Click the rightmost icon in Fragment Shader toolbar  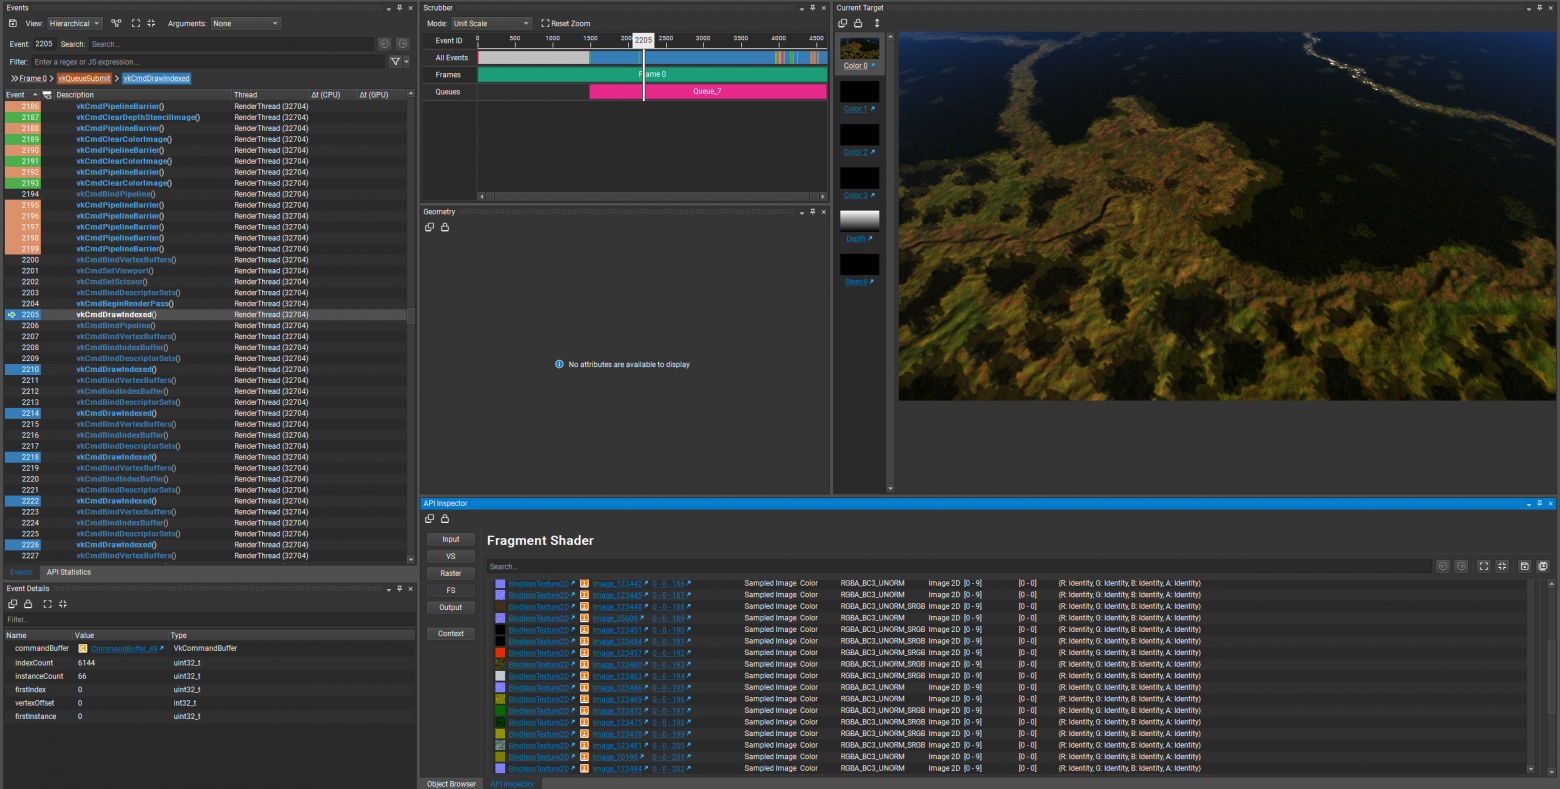pyautogui.click(x=1543, y=566)
